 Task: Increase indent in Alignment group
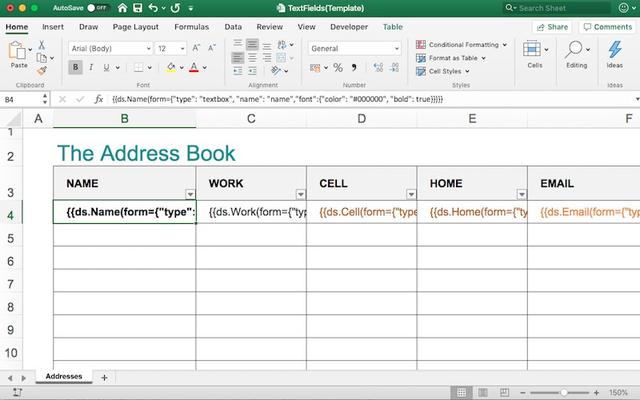pos(253,71)
